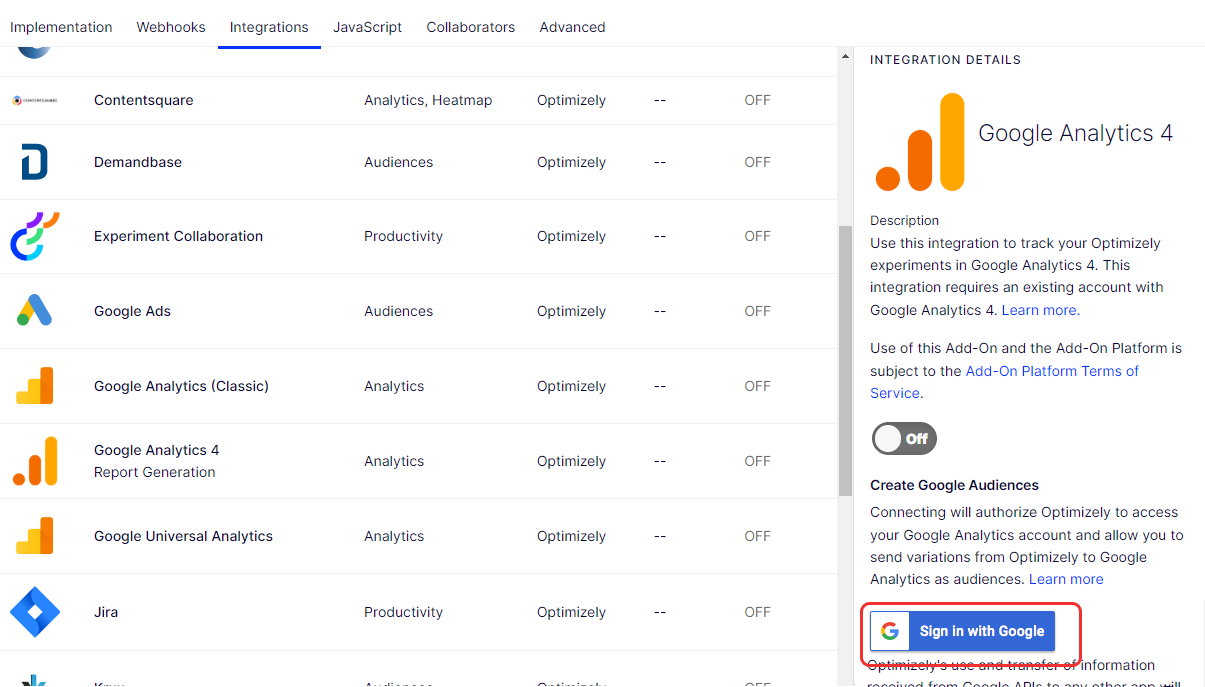Viewport: 1205px width, 687px height.
Task: Click OFF status in Google Analytics 4 row
Action: point(757,461)
